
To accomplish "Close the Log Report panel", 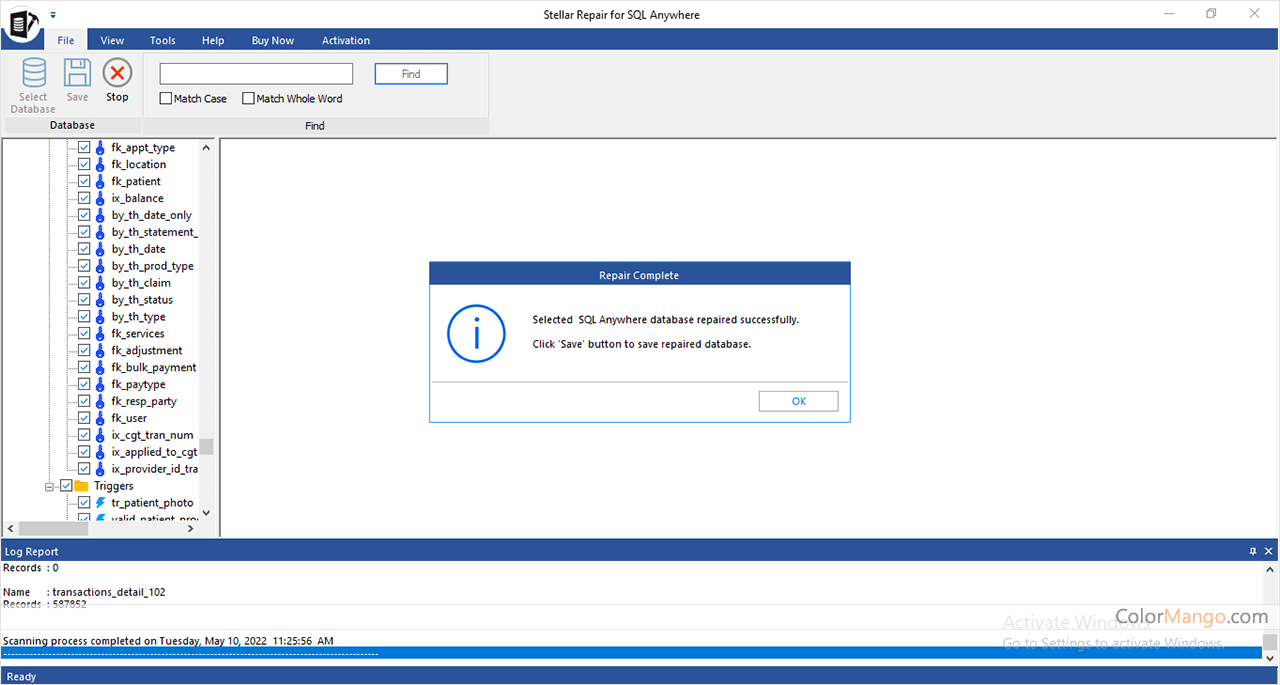I will (1268, 550).
